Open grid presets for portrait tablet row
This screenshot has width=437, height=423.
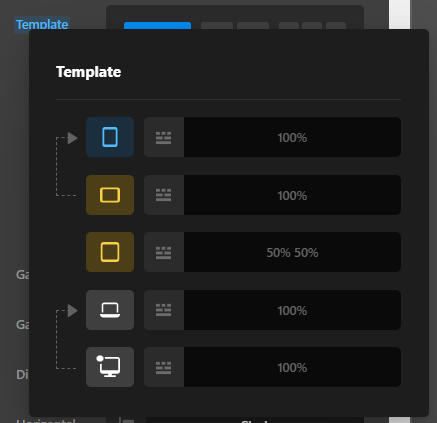(164, 137)
